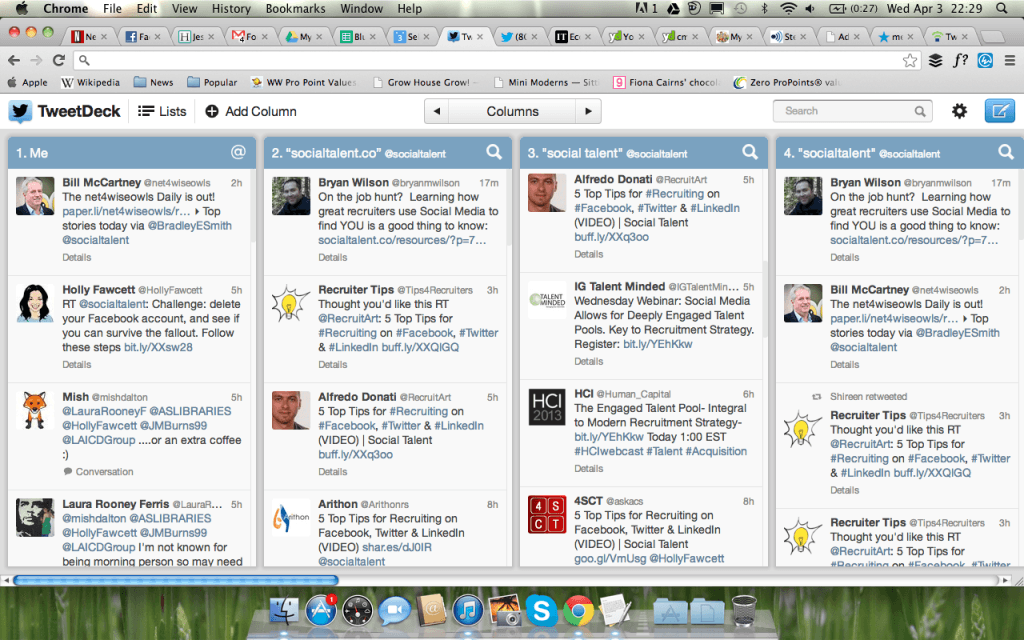
Task: Click search icon in "socialtalent" column four header
Action: point(1006,152)
